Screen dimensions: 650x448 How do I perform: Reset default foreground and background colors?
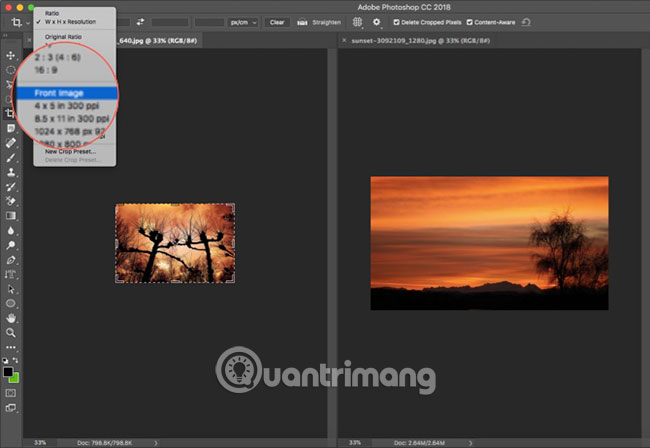point(5,361)
